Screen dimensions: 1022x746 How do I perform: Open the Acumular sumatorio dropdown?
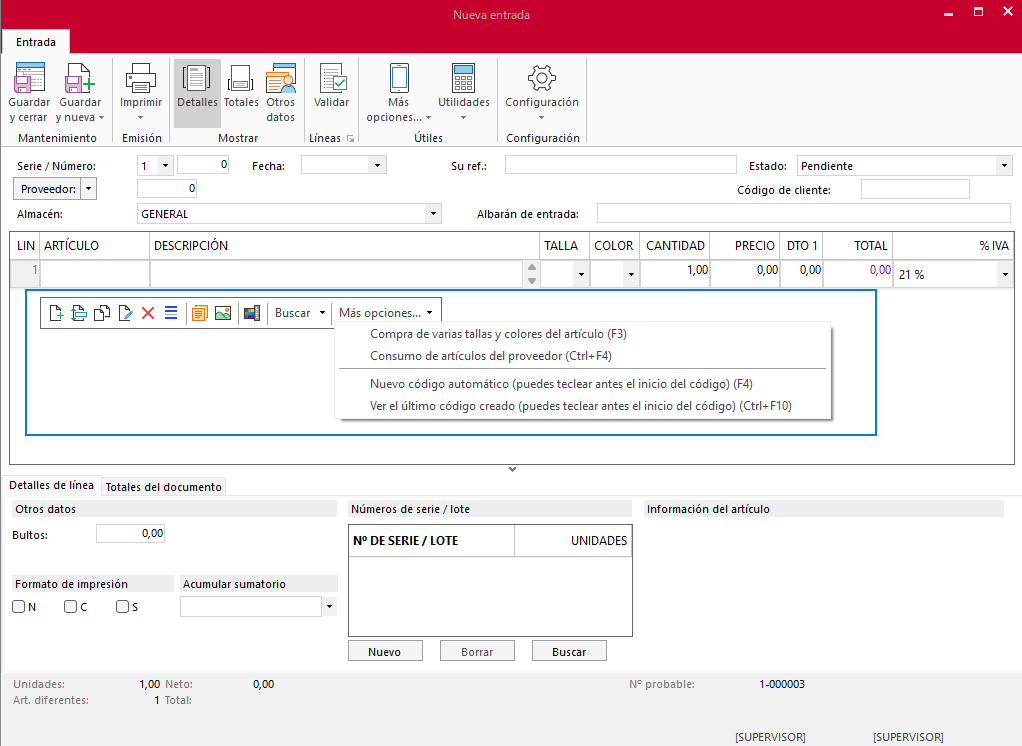pyautogui.click(x=330, y=607)
